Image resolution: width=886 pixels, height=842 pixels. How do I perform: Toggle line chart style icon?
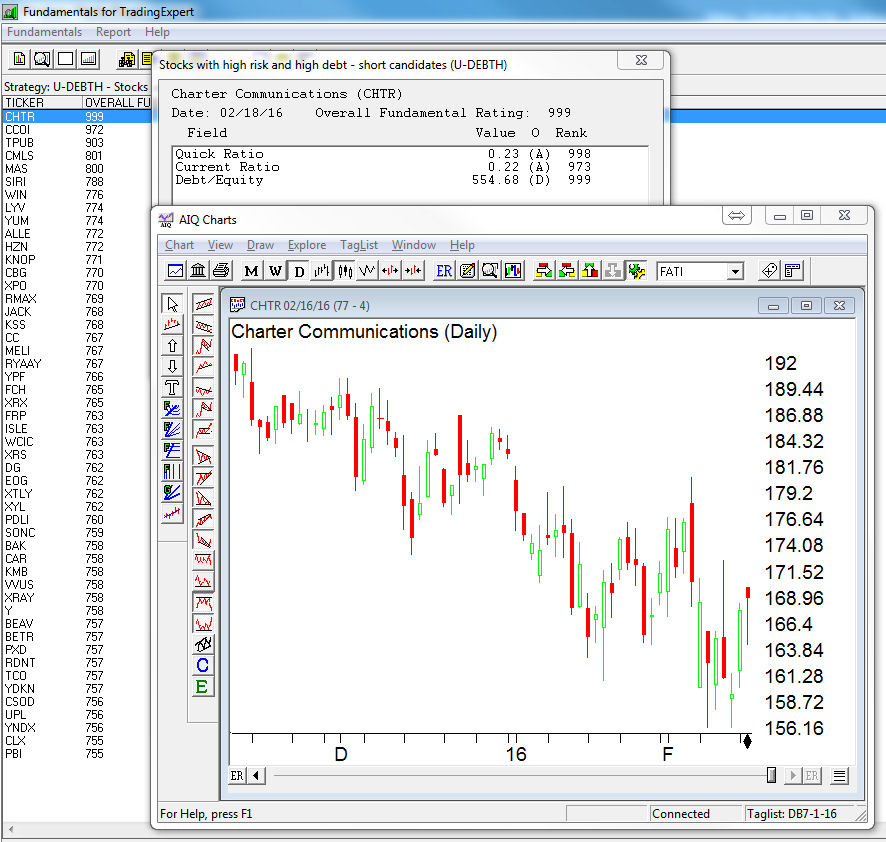click(x=367, y=271)
